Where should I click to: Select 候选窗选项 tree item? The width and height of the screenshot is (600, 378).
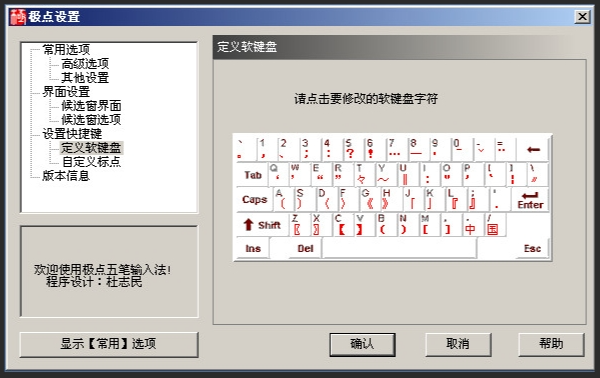pyautogui.click(x=91, y=120)
